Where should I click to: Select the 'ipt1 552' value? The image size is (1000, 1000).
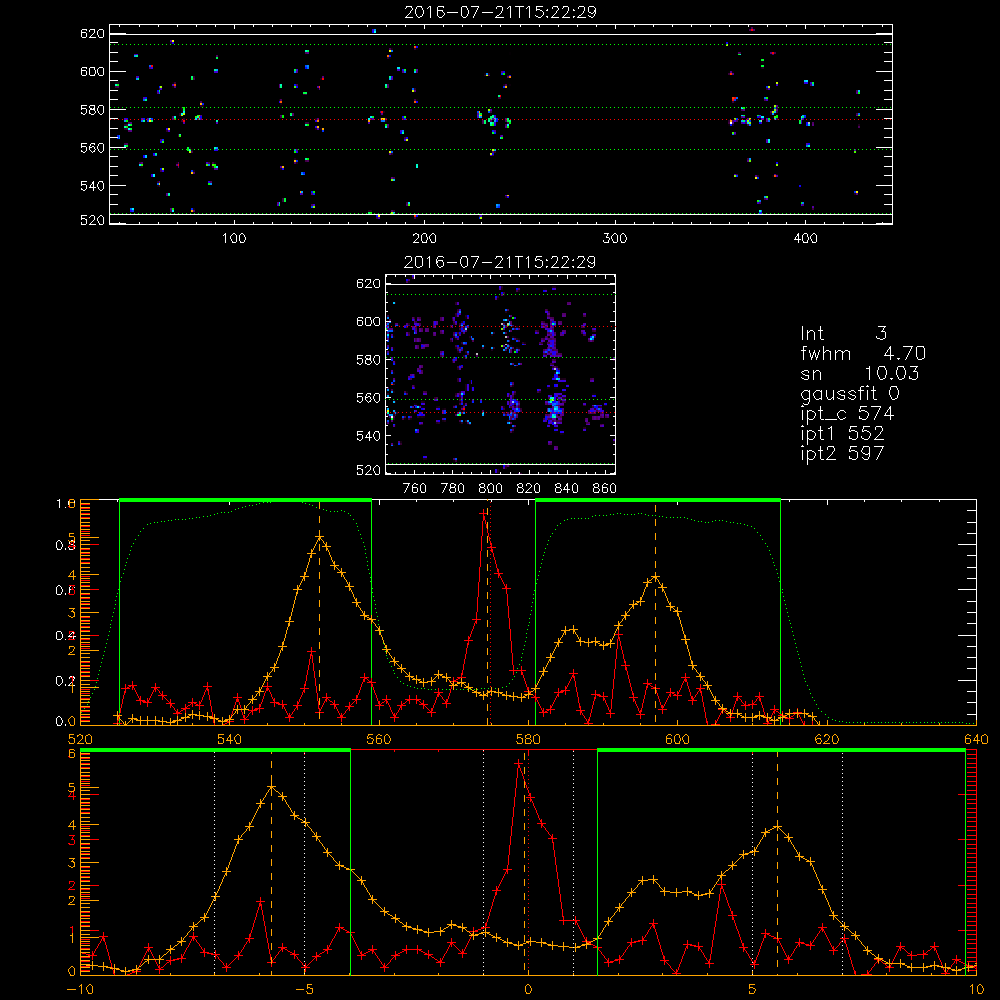[x=842, y=434]
